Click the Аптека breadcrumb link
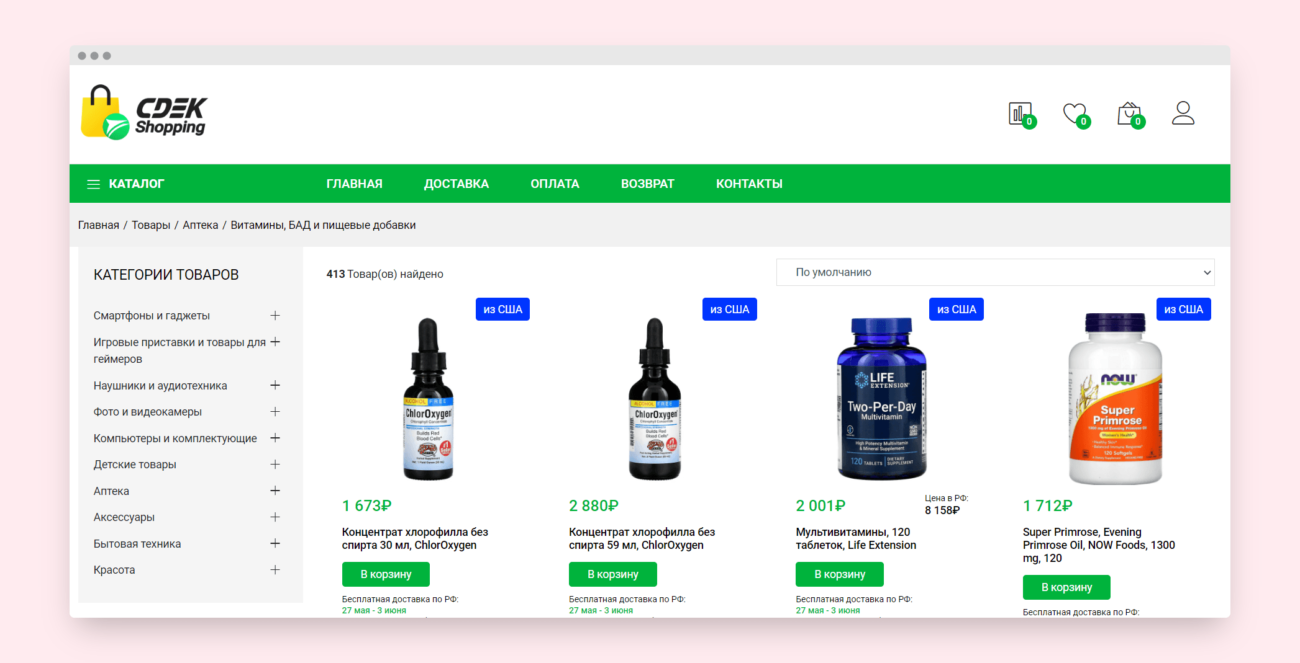The width and height of the screenshot is (1300, 663). [200, 225]
